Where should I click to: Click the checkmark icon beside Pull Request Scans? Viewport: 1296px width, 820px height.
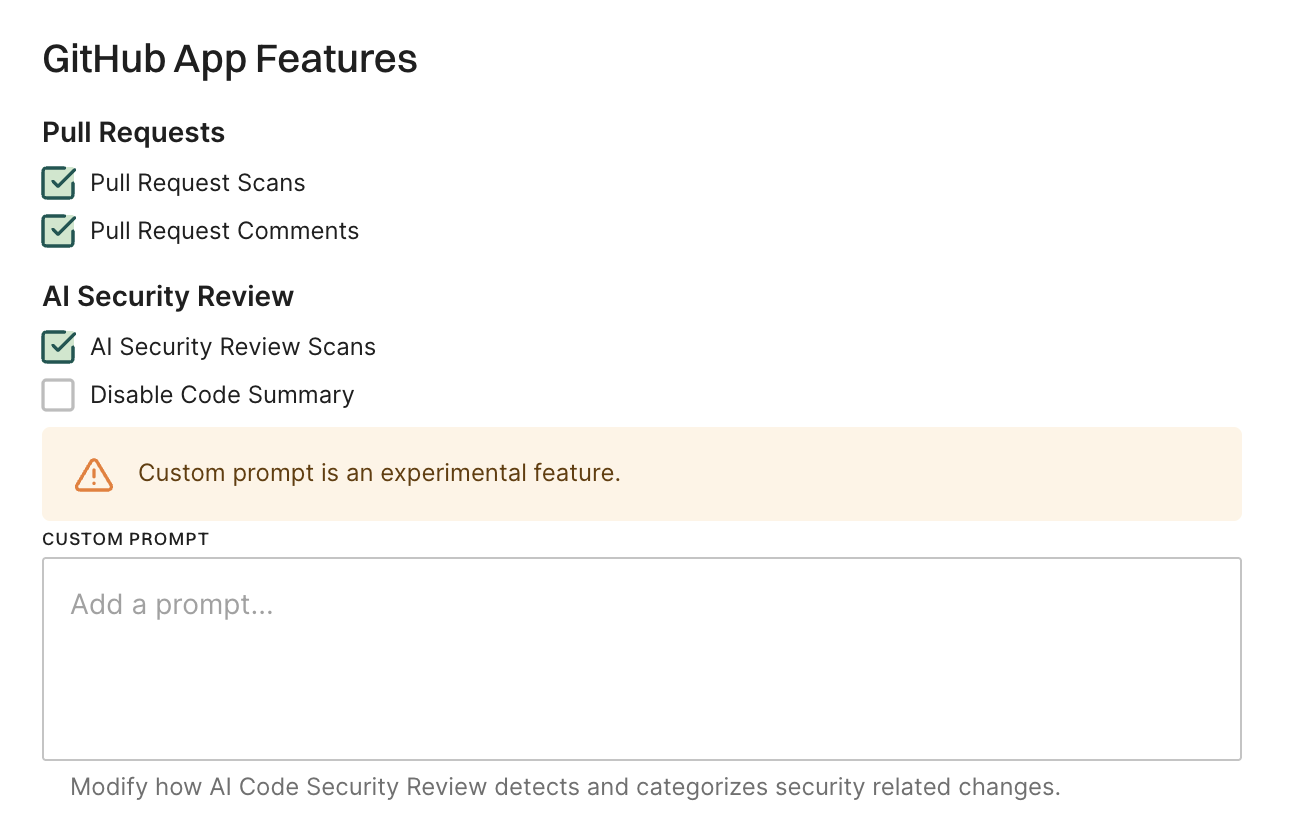pos(58,183)
